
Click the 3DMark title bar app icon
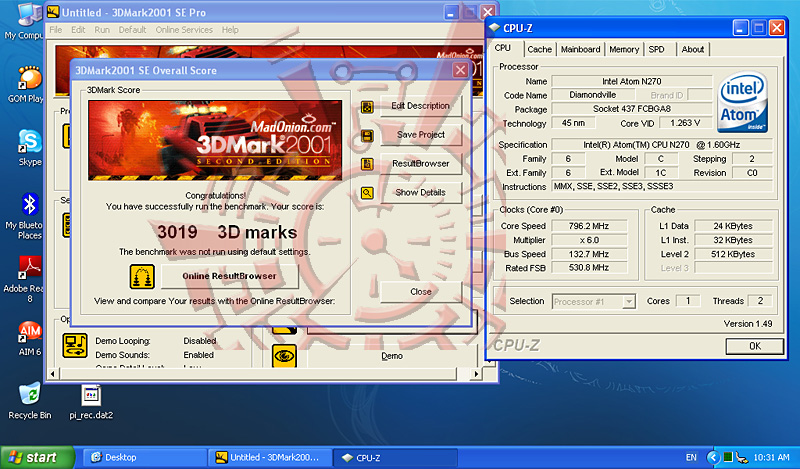pyautogui.click(x=53, y=12)
